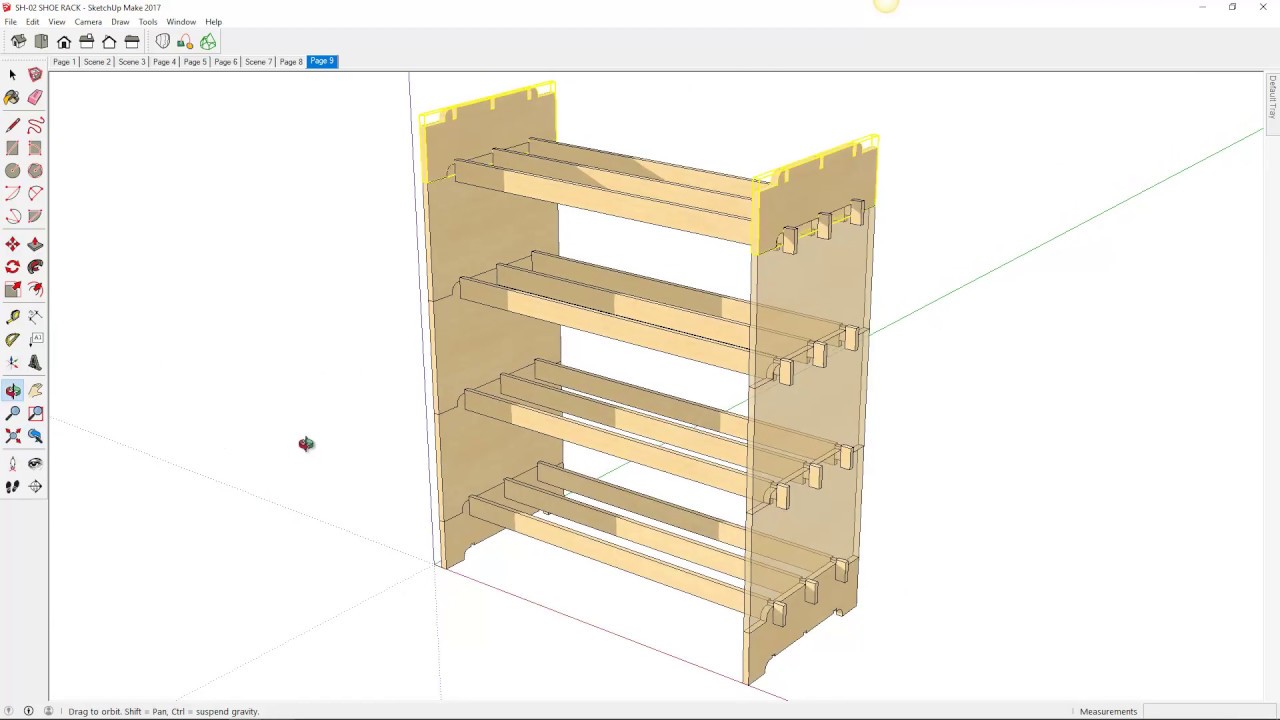The image size is (1280, 720).
Task: Select the 2 Point Arc tool
Action: pyautogui.click(x=35, y=193)
